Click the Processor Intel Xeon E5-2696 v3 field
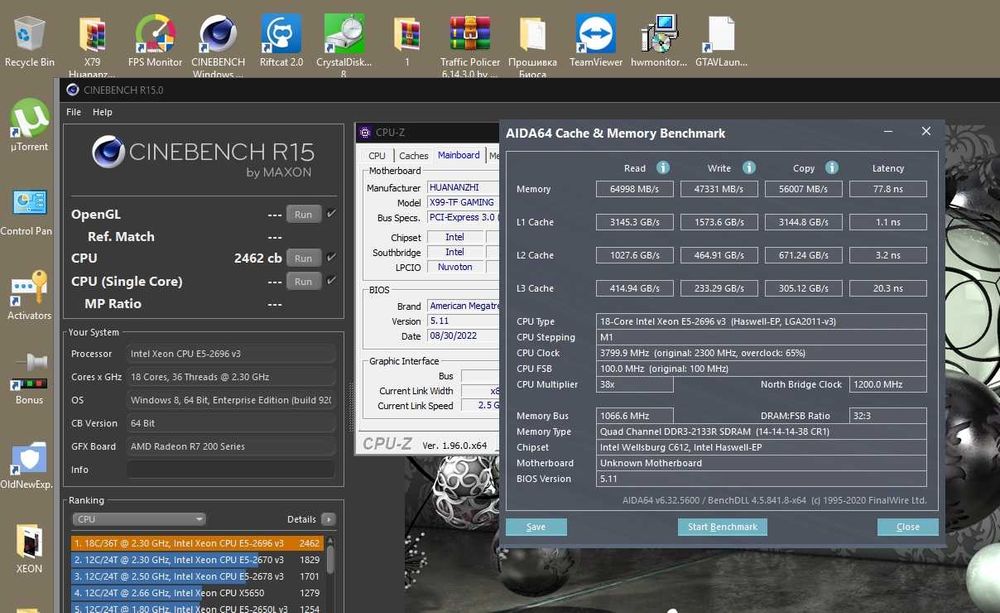The width and height of the screenshot is (1000, 613). [230, 354]
